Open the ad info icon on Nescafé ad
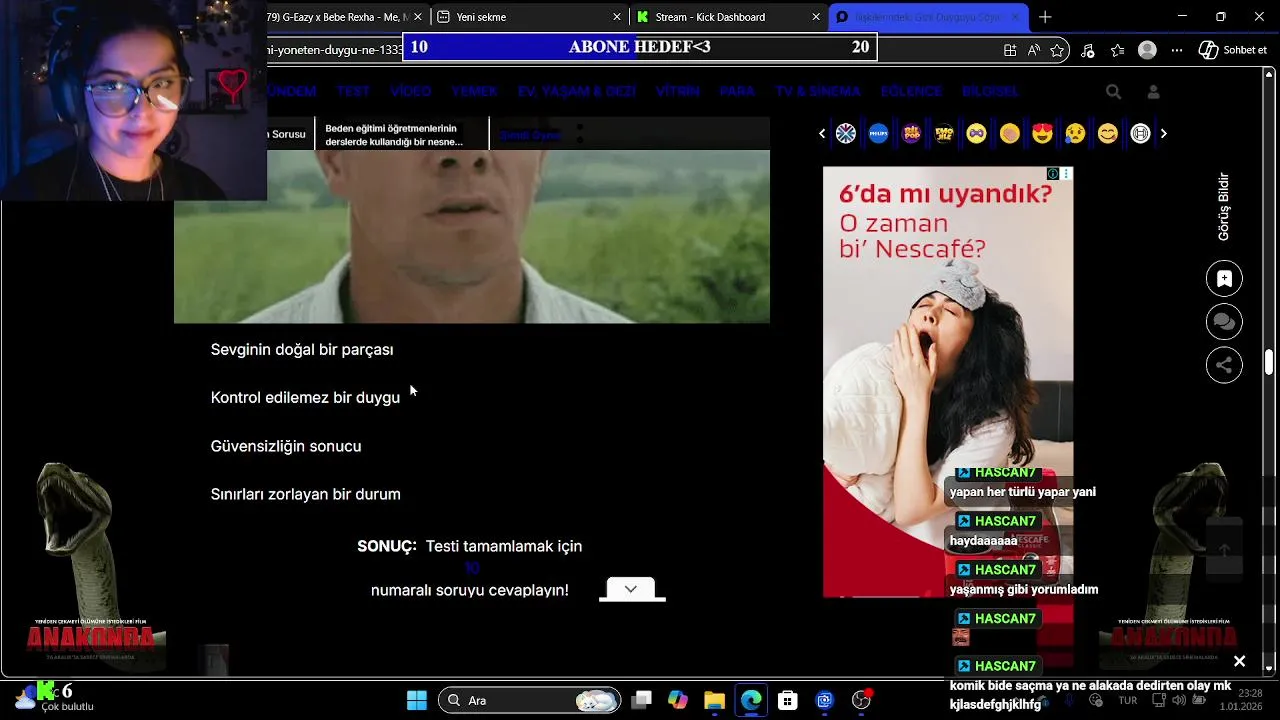 1053,174
